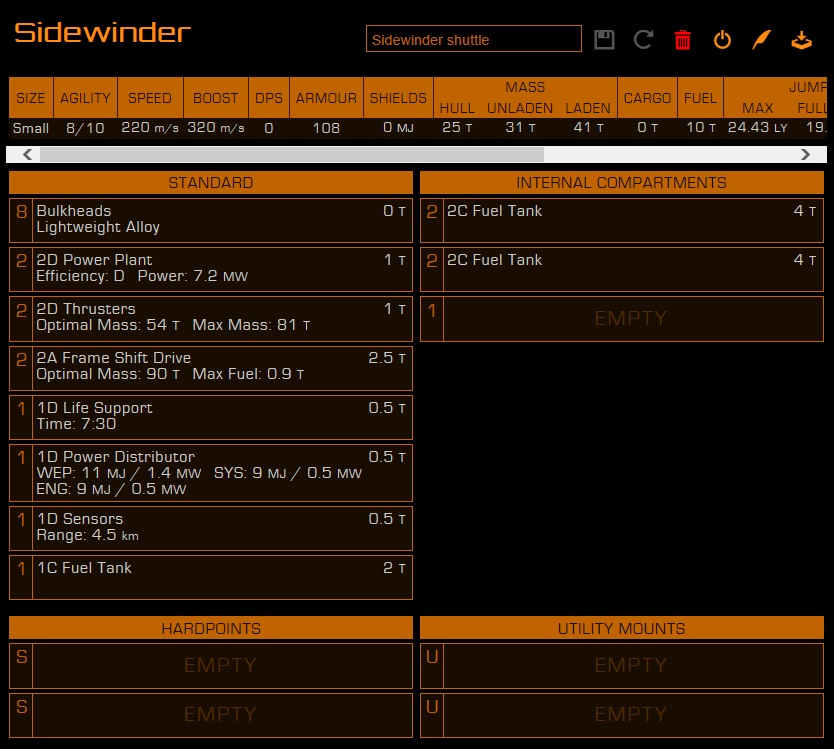Click the SPEED column header
The height and width of the screenshot is (749, 834).
coord(150,98)
